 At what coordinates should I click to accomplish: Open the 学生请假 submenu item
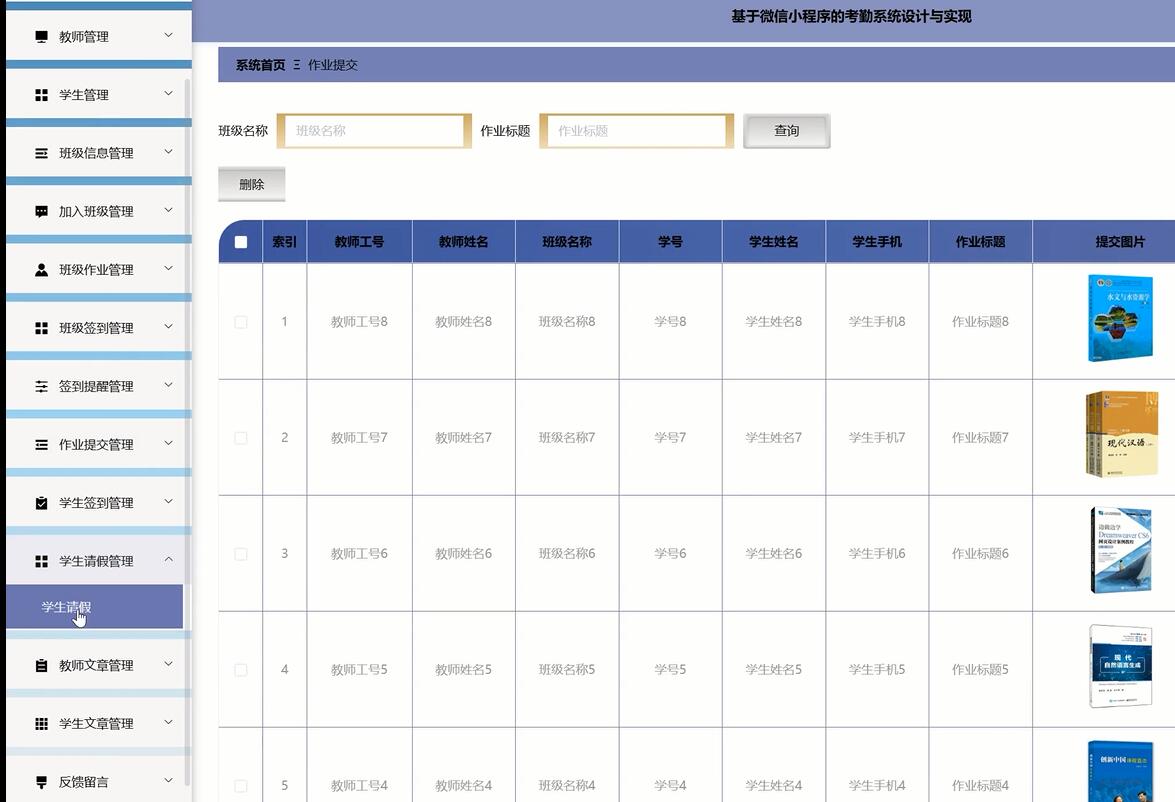point(94,606)
